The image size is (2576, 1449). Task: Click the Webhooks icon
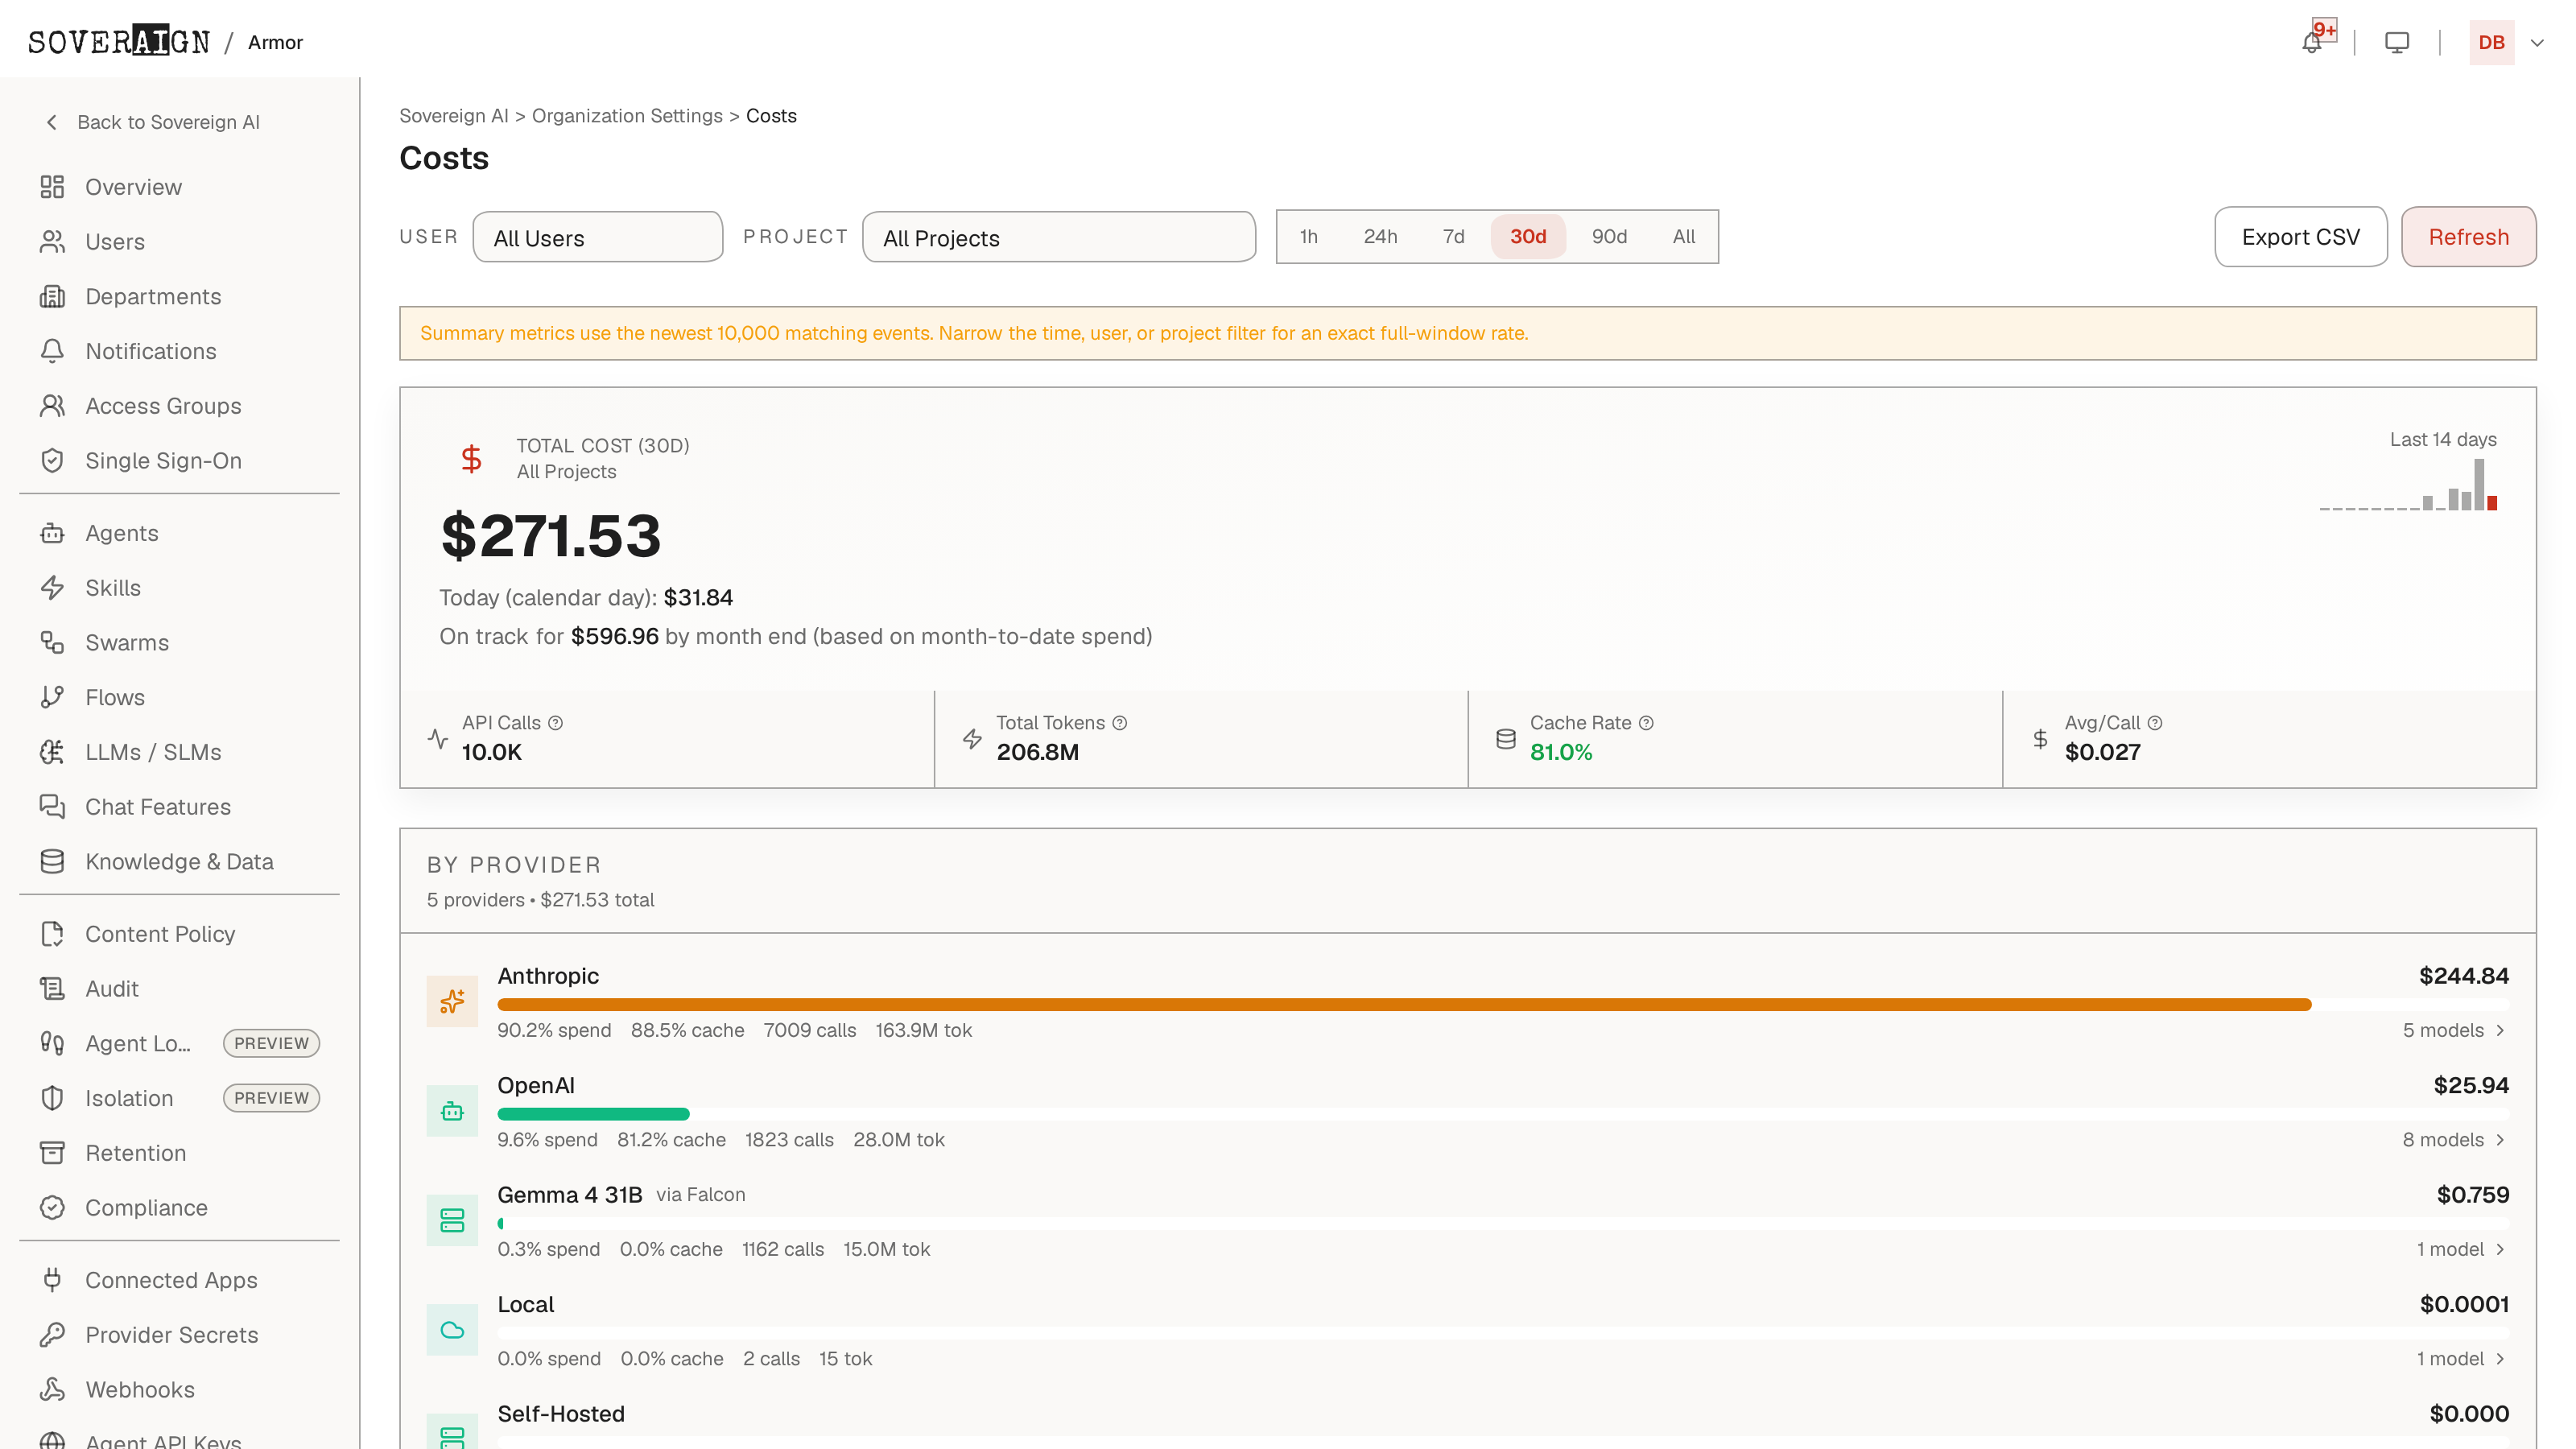click(52, 1390)
